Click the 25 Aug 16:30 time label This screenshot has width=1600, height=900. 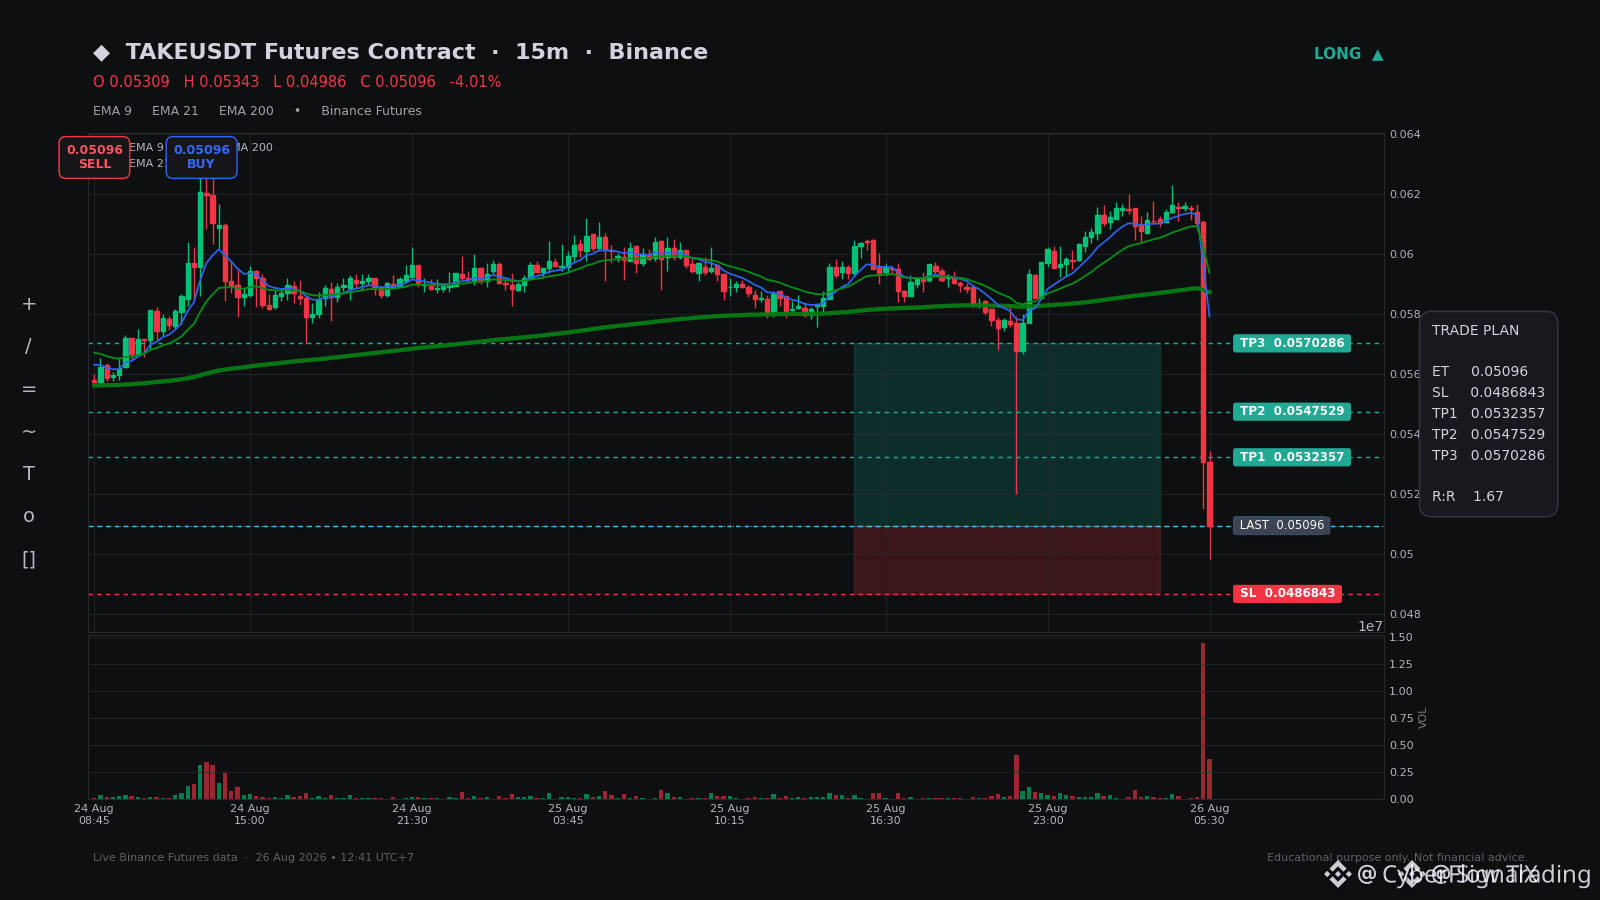point(886,814)
